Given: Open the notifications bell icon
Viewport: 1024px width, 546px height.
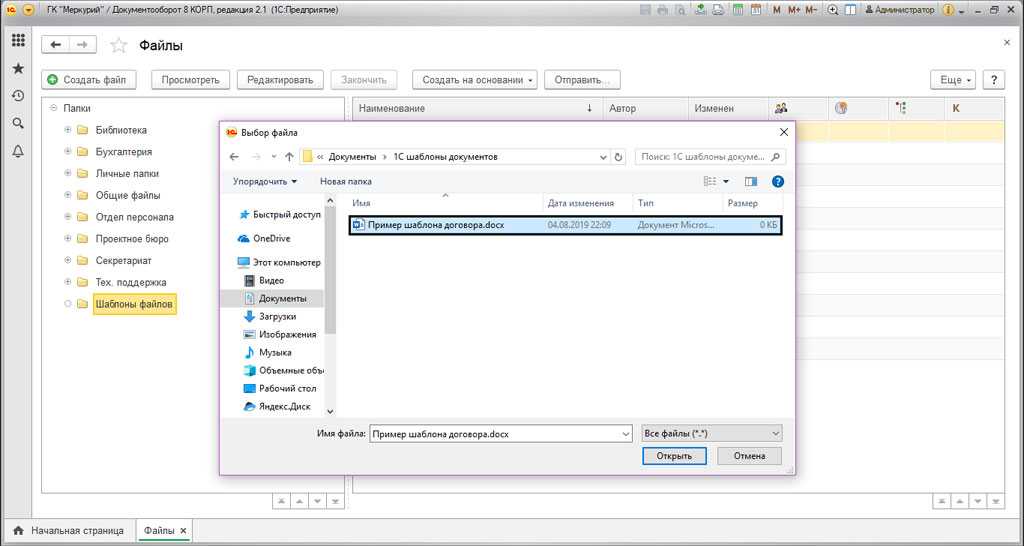Looking at the screenshot, I should (x=18, y=151).
